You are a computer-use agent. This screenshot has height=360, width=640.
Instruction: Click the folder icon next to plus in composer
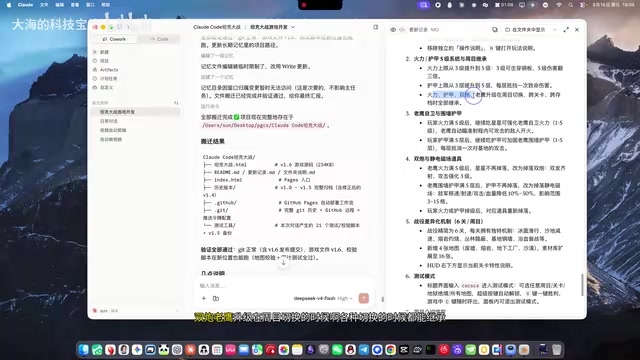[x=216, y=298]
